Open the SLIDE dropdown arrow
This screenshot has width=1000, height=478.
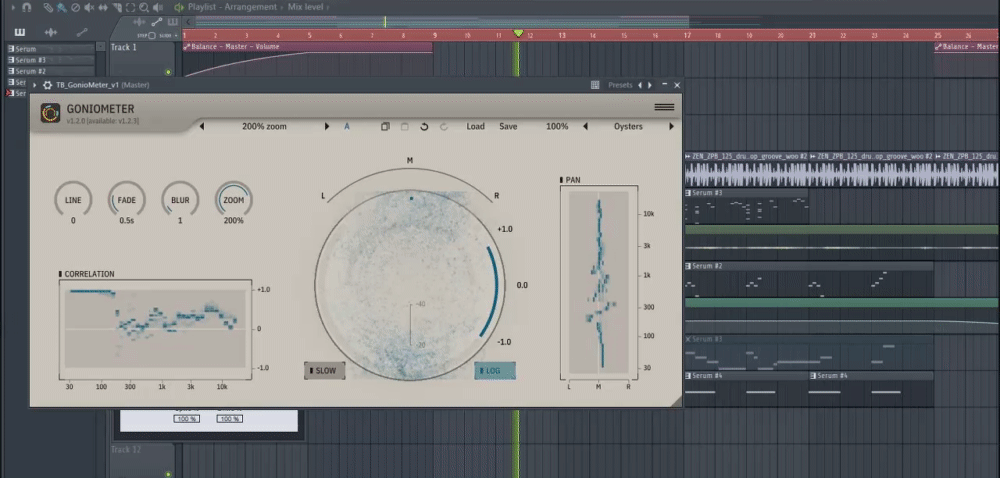click(x=175, y=35)
